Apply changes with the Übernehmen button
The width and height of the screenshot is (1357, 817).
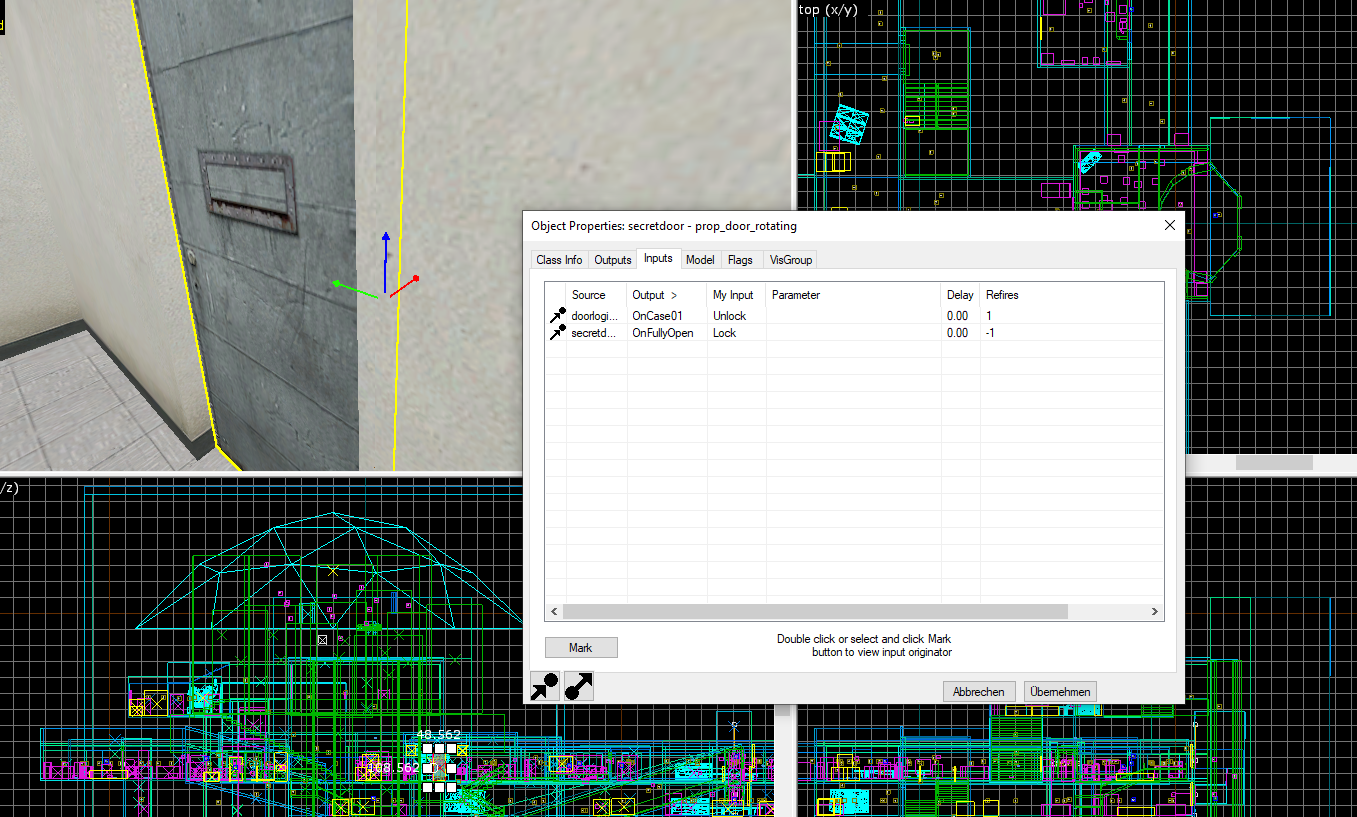[x=1060, y=692]
